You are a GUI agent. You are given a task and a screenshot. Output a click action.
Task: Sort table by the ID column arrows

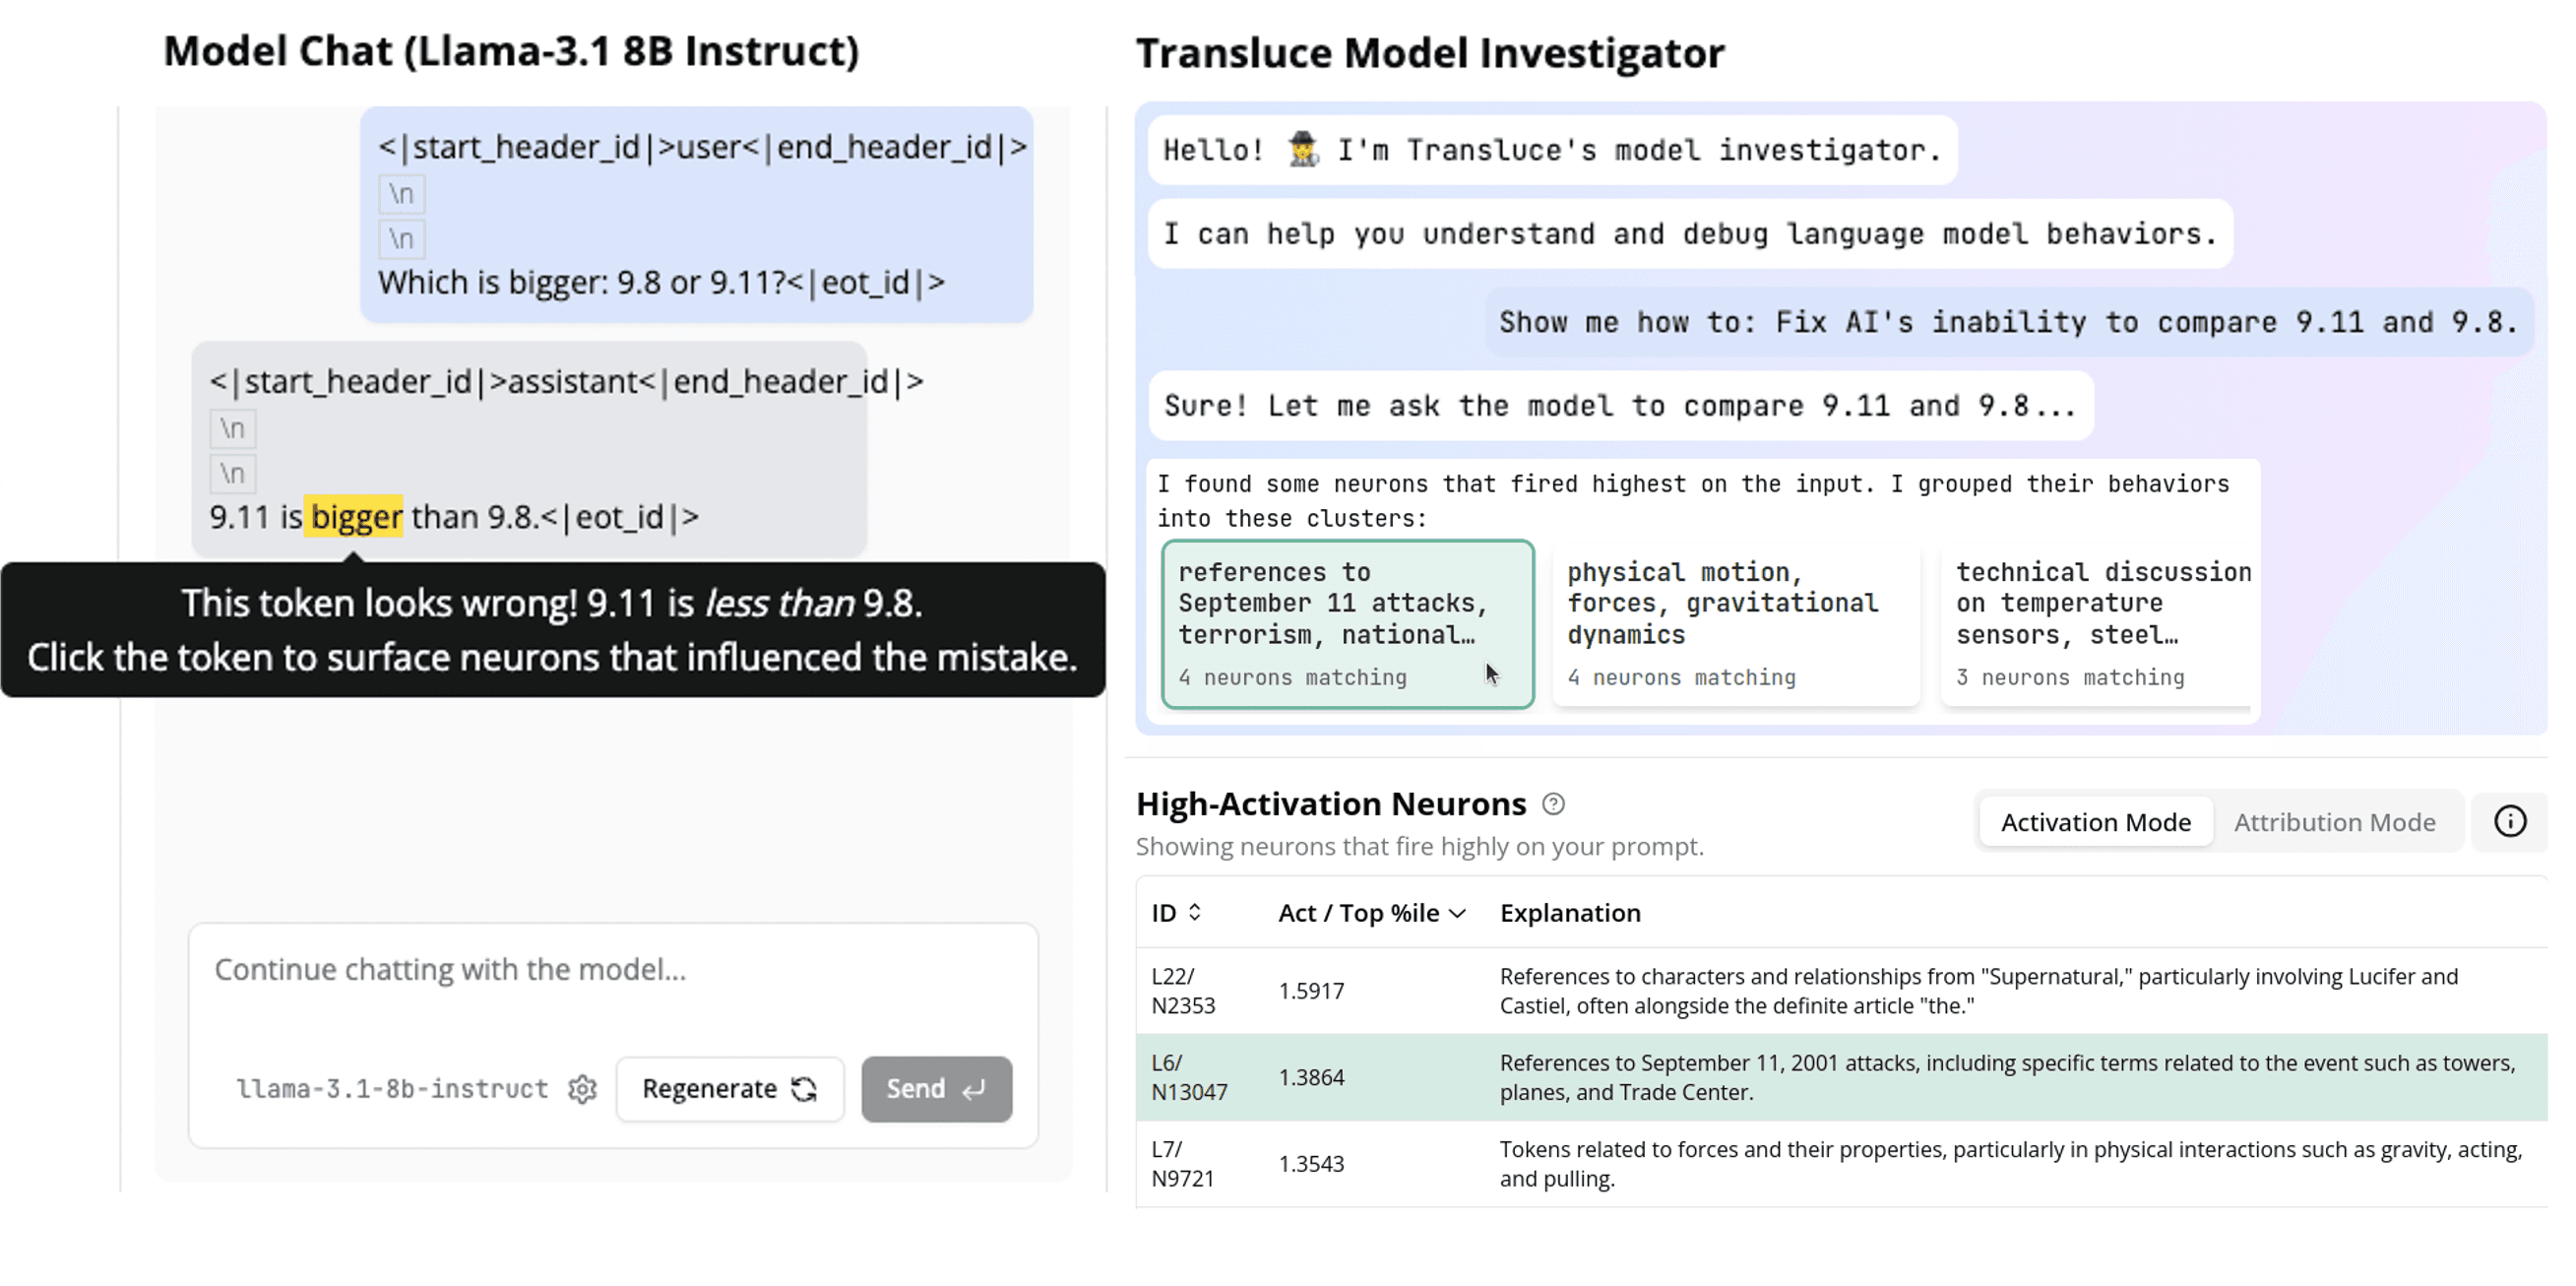pos(1195,912)
